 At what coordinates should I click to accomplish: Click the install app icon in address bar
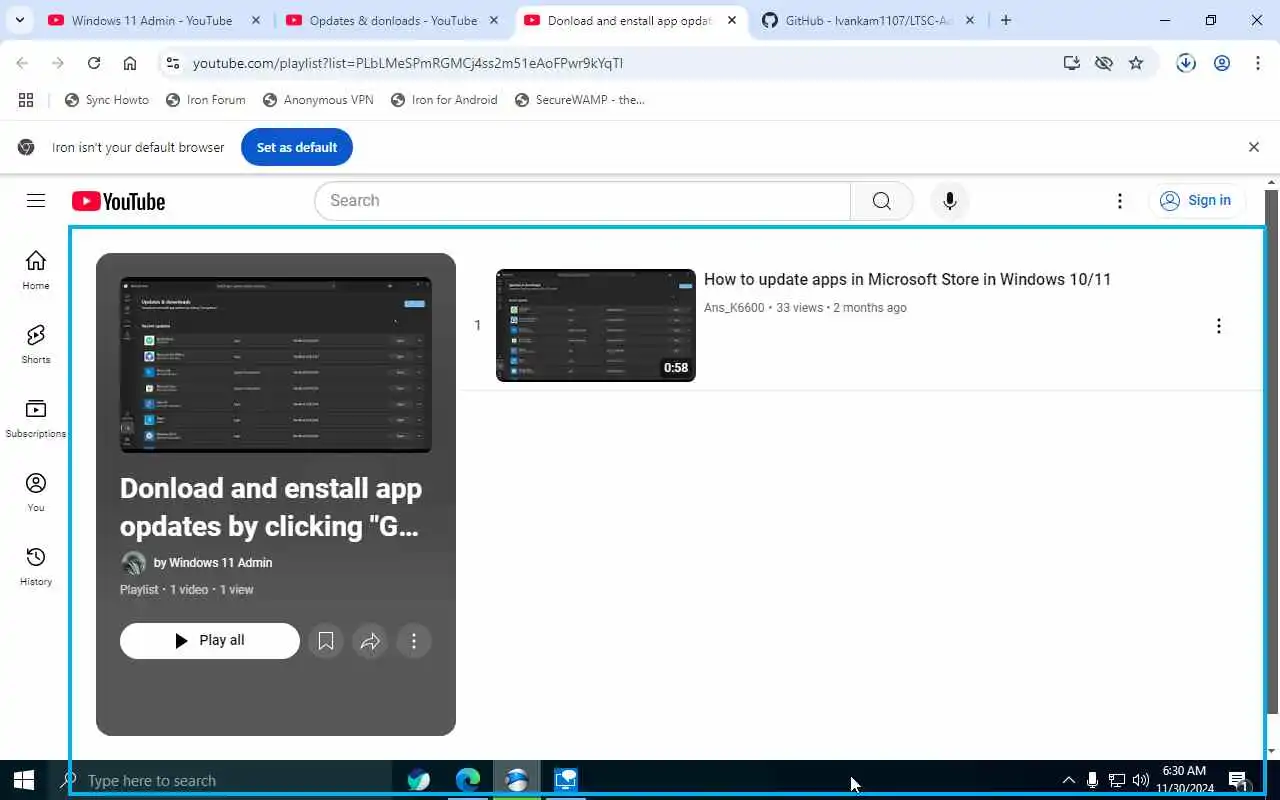(1072, 63)
